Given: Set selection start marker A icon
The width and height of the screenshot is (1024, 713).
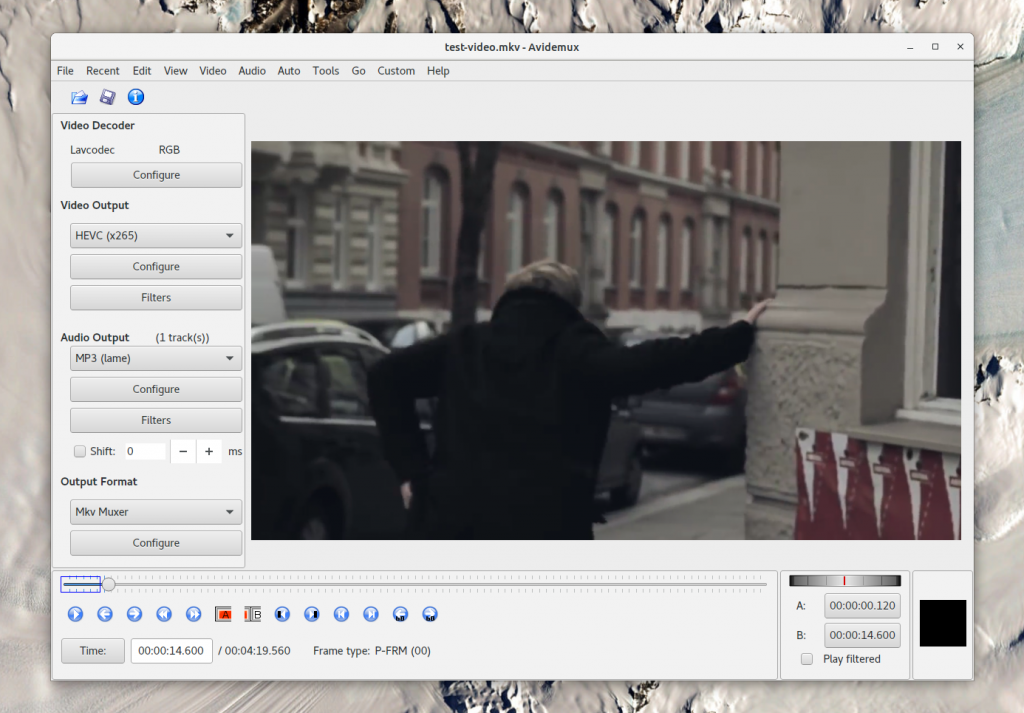Looking at the screenshot, I should coord(223,614).
